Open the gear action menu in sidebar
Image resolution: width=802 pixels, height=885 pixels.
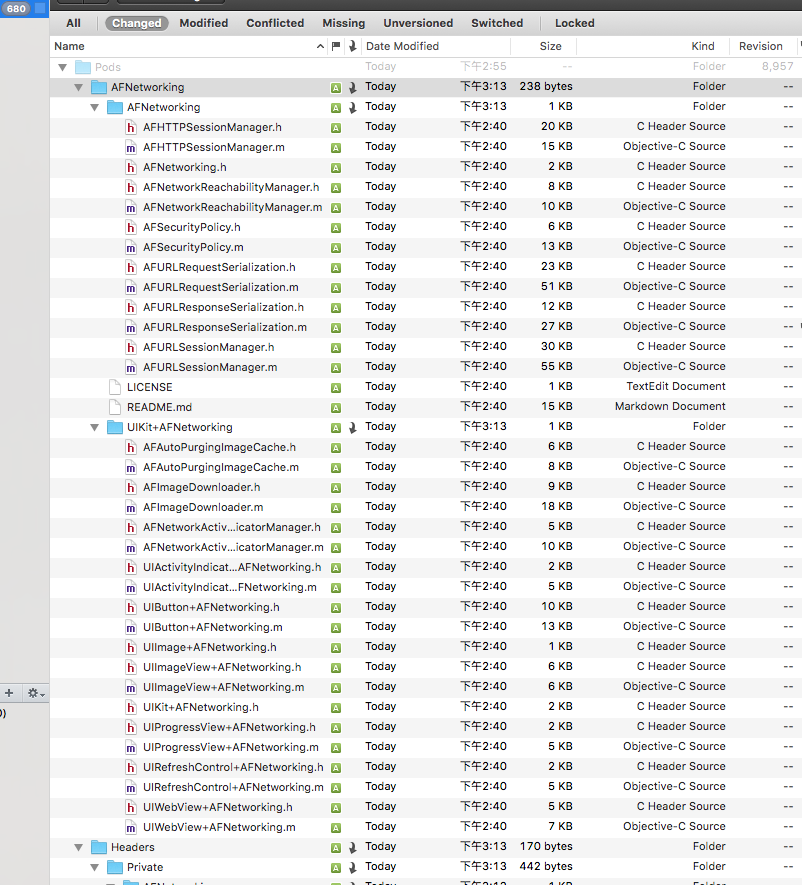[x=36, y=693]
